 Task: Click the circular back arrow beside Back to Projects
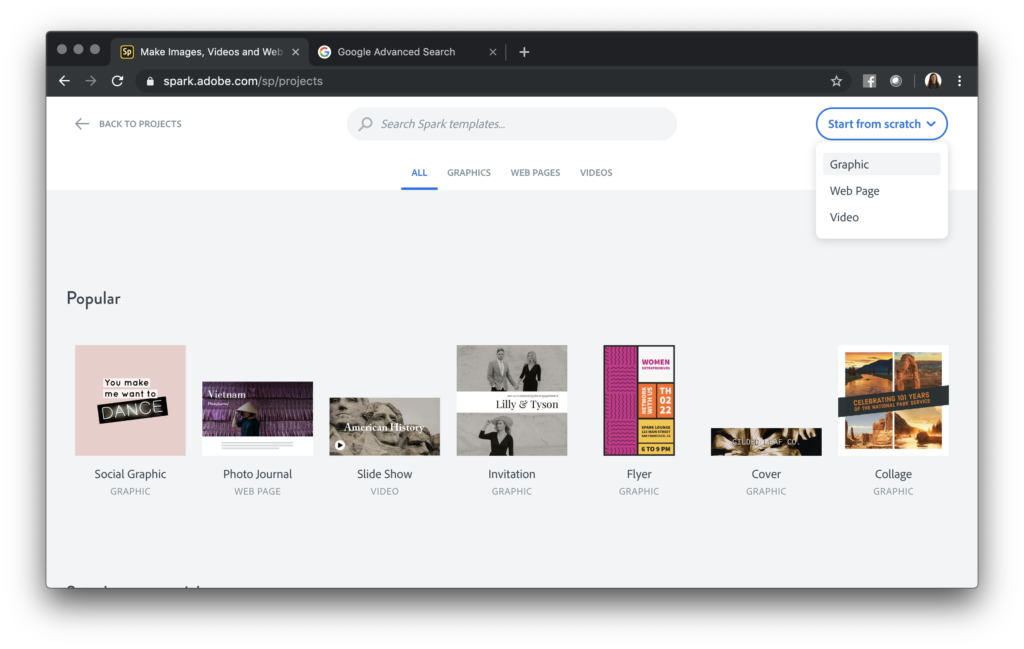point(82,123)
